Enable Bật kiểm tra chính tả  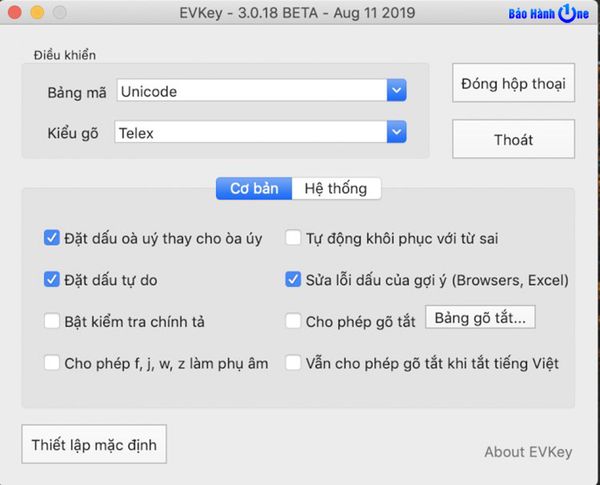[x=52, y=321]
